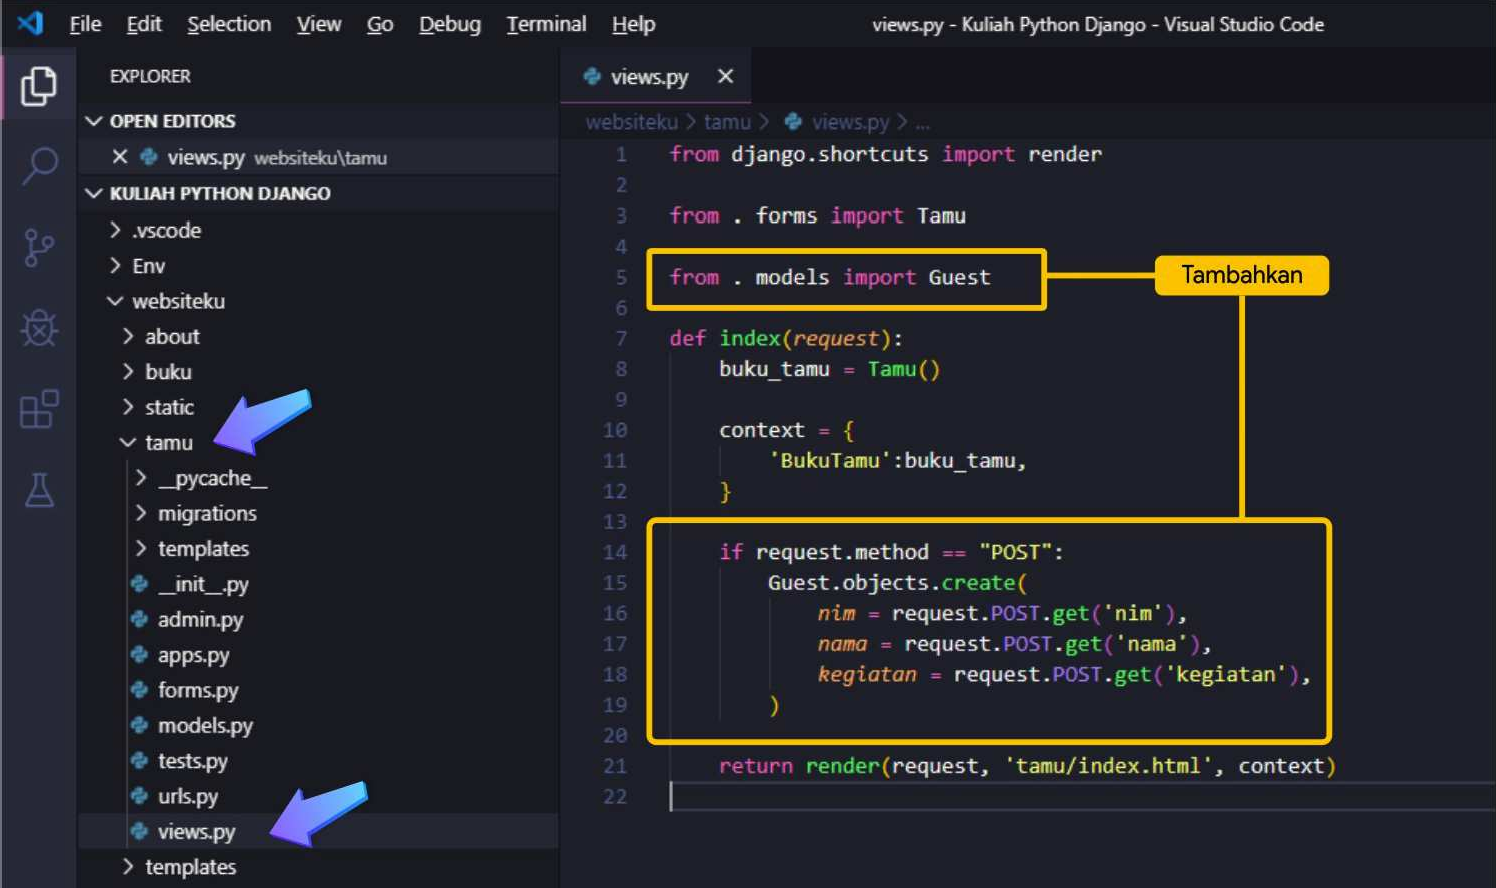Open the Terminal menu
1496x888 pixels.
click(546, 24)
